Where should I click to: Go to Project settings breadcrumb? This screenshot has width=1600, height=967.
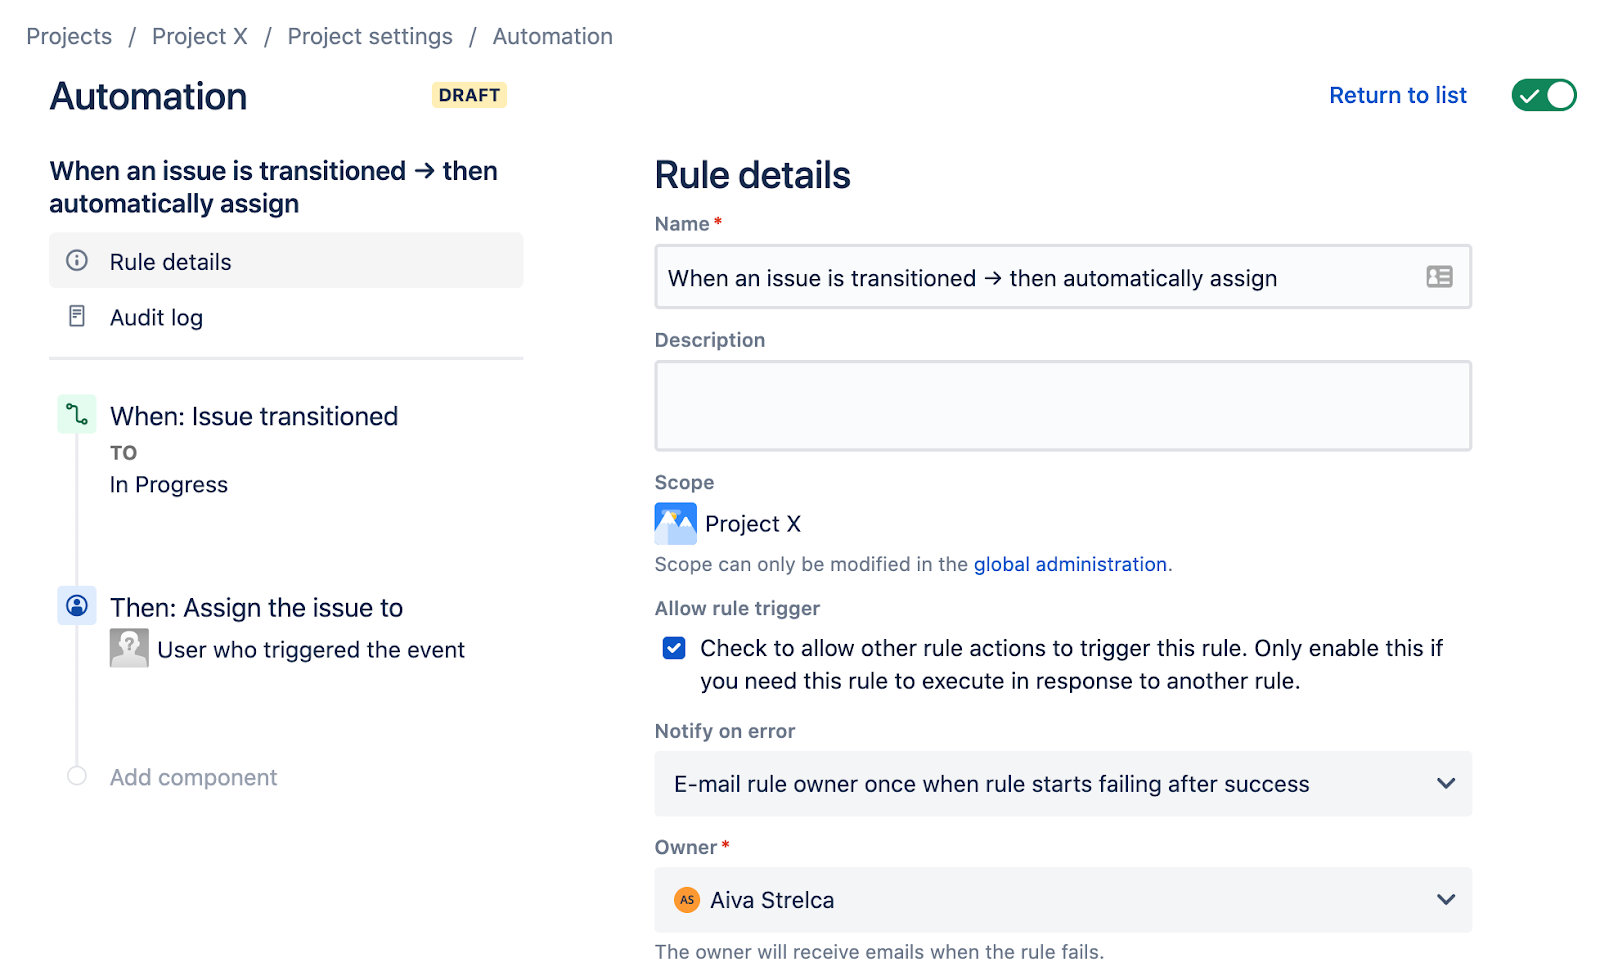[x=370, y=37]
